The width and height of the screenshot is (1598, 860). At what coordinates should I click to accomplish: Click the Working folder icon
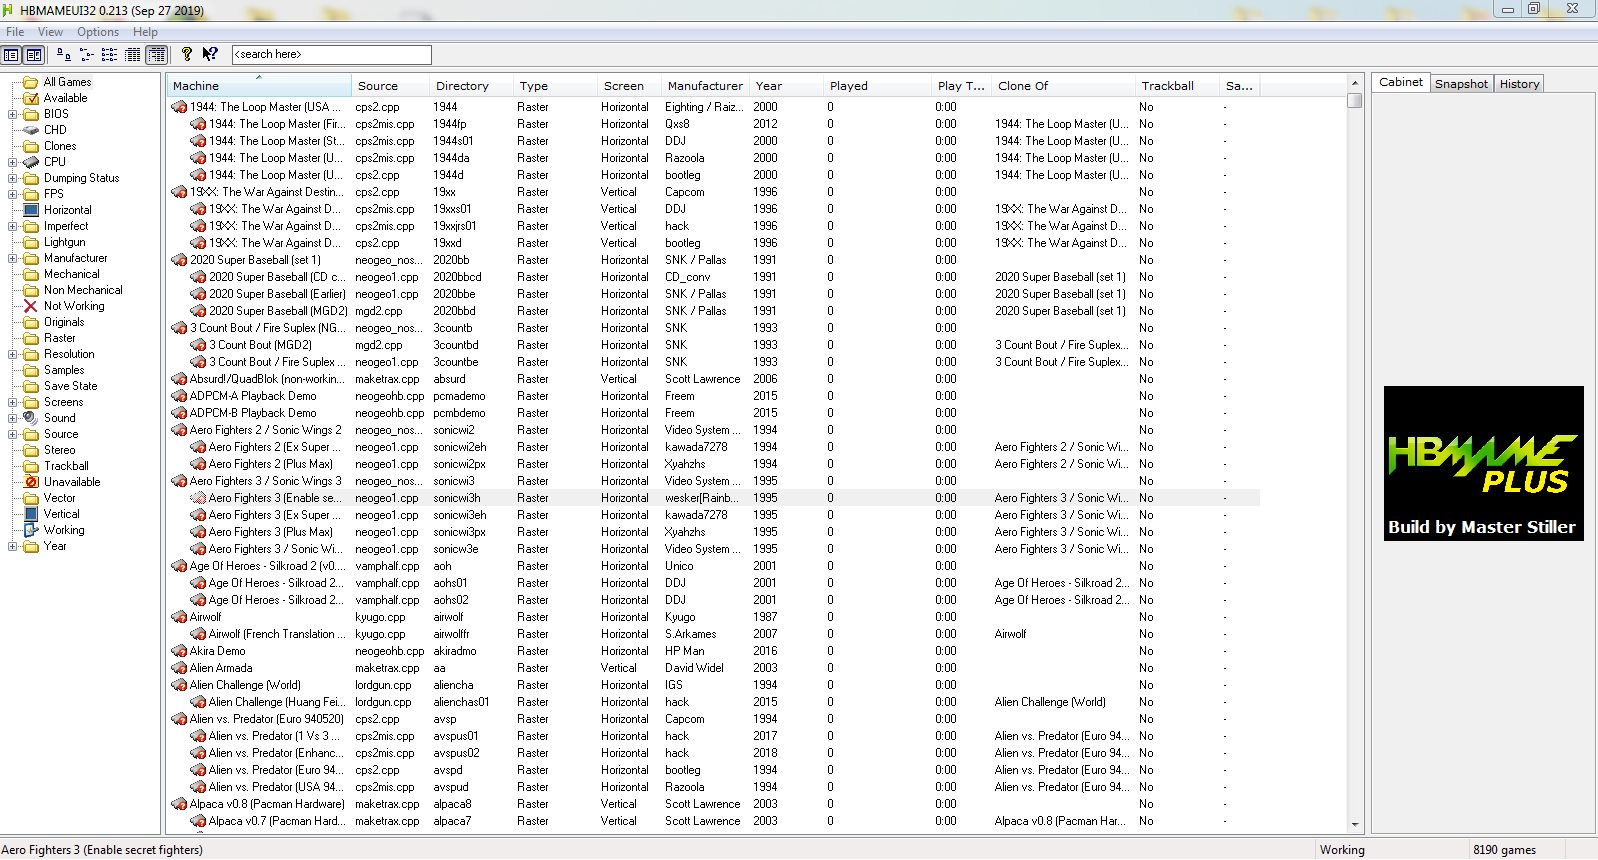click(31, 530)
